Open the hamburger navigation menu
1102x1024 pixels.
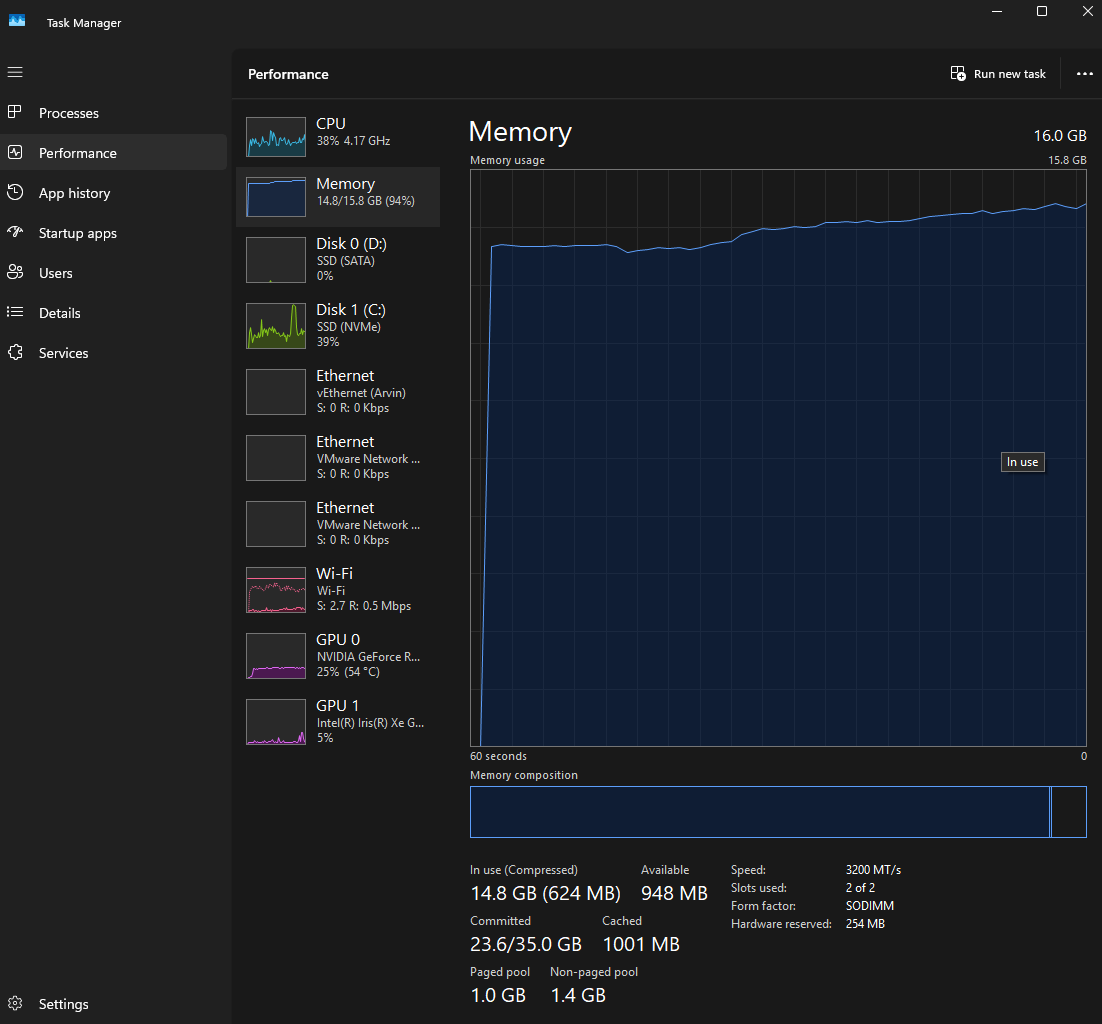(x=15, y=72)
